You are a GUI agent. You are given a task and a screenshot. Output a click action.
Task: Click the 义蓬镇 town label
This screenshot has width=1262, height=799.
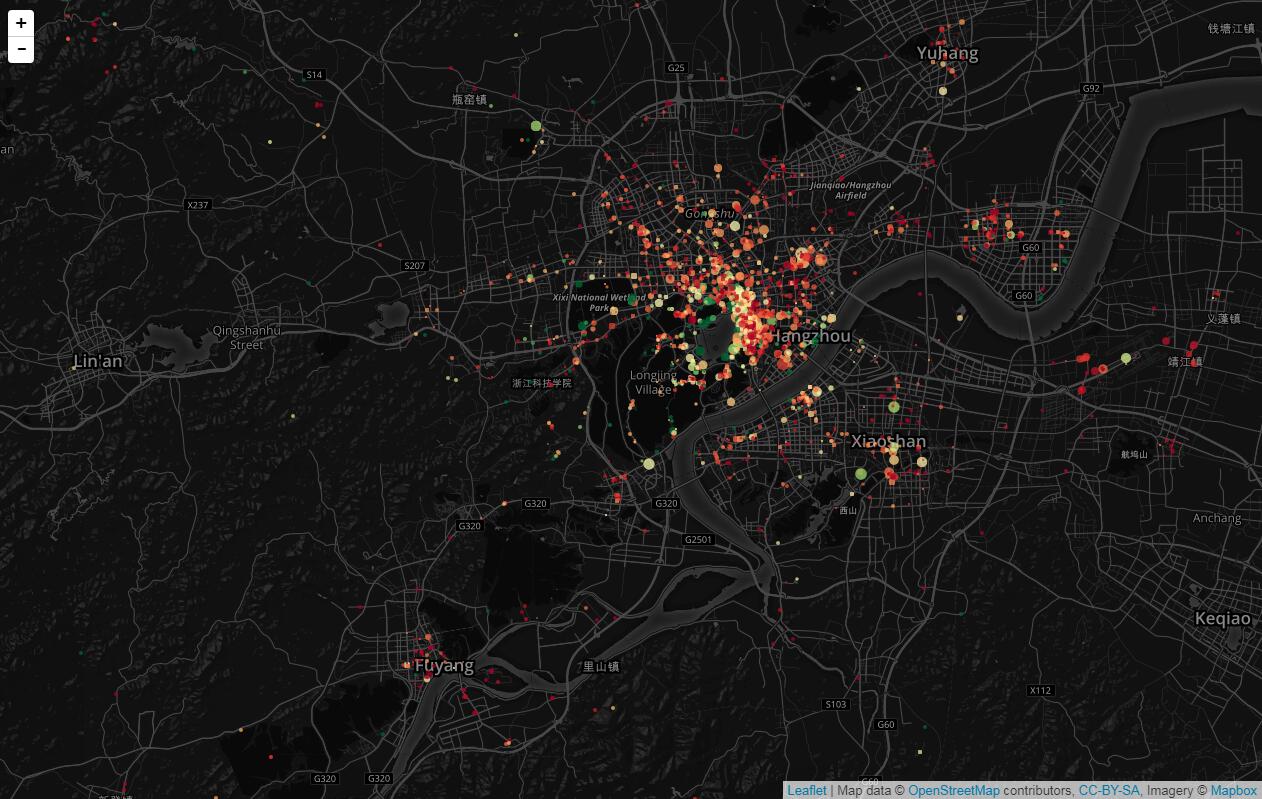(x=1223, y=319)
